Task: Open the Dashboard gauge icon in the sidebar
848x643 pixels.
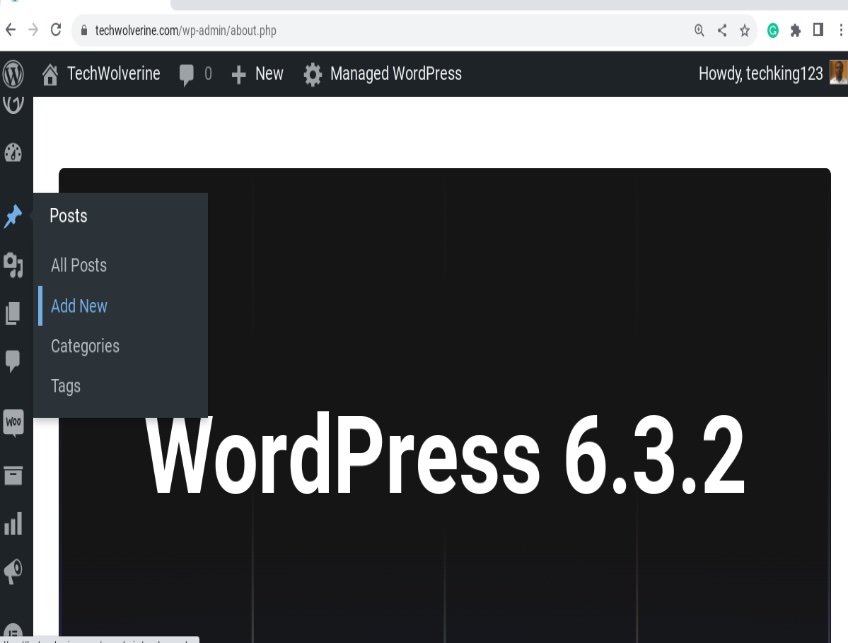Action: point(13,153)
